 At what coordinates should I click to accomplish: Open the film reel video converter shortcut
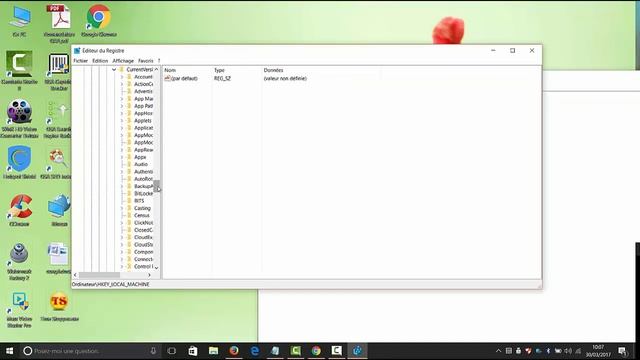19,118
